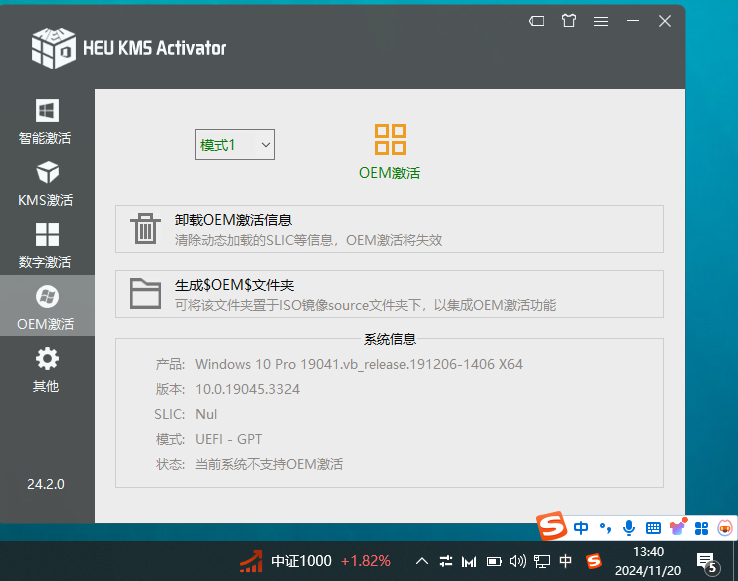The image size is (738, 581).
Task: Show hidden tray icons chevron
Action: point(422,561)
